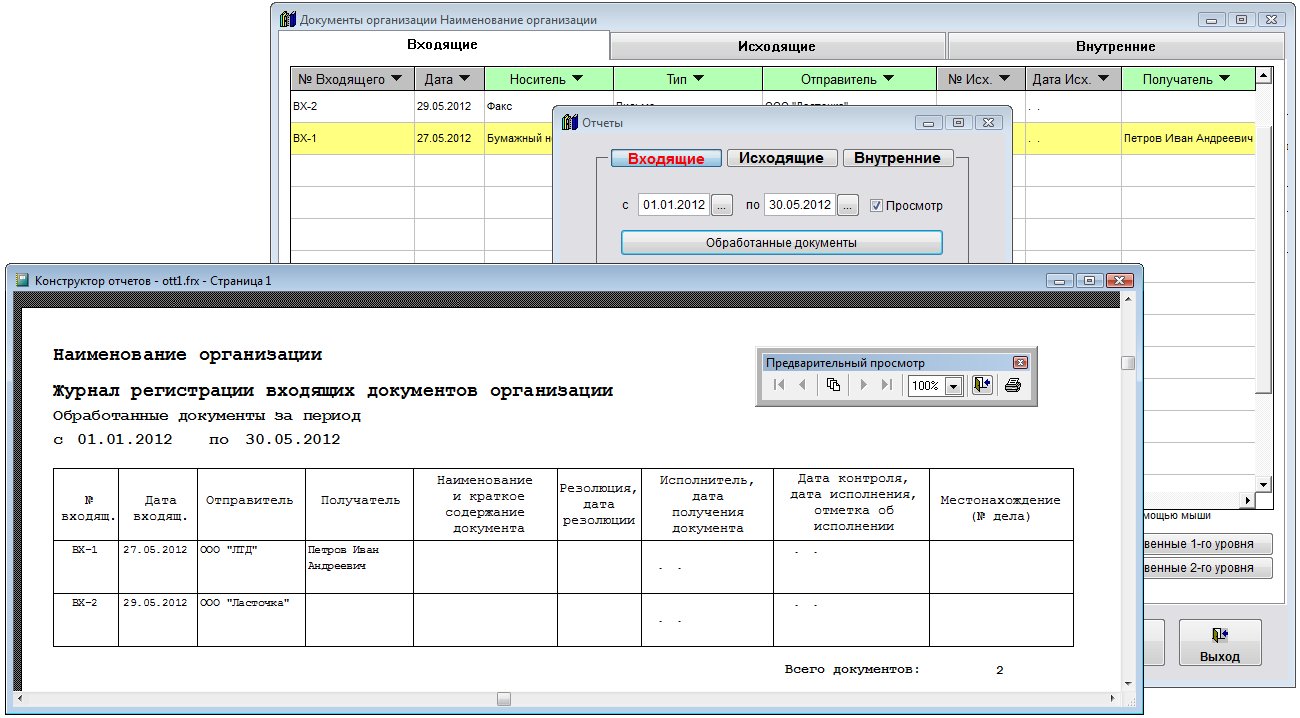This screenshot has height=718, width=1300.
Task: Select Исходящие tab in documents window
Action: coord(777,46)
